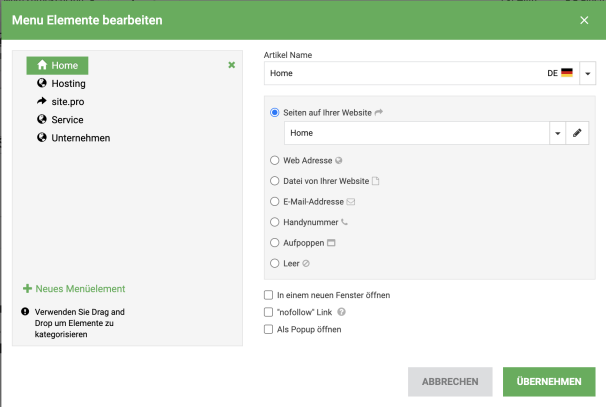This screenshot has width=606, height=407.
Task: Click the globe icon next to Service
Action: [42, 119]
